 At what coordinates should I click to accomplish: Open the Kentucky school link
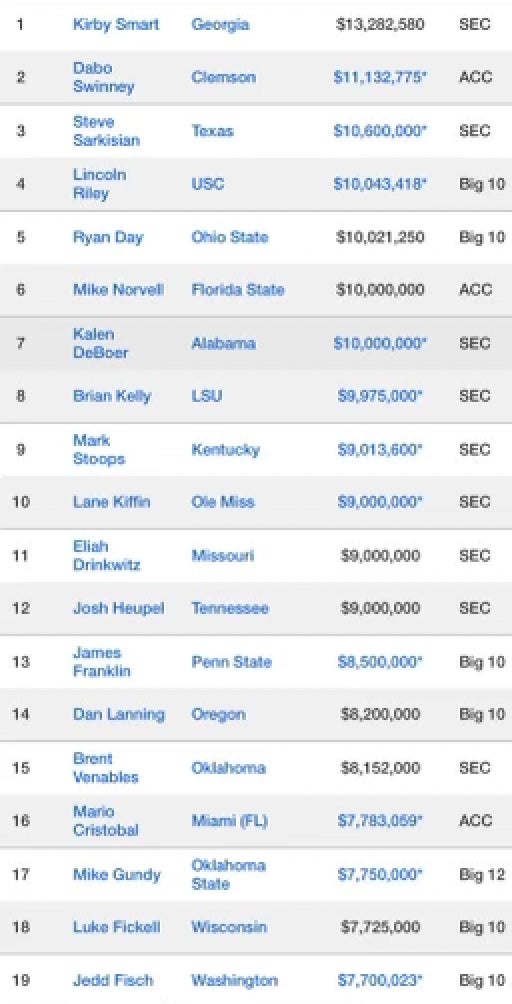click(x=225, y=449)
